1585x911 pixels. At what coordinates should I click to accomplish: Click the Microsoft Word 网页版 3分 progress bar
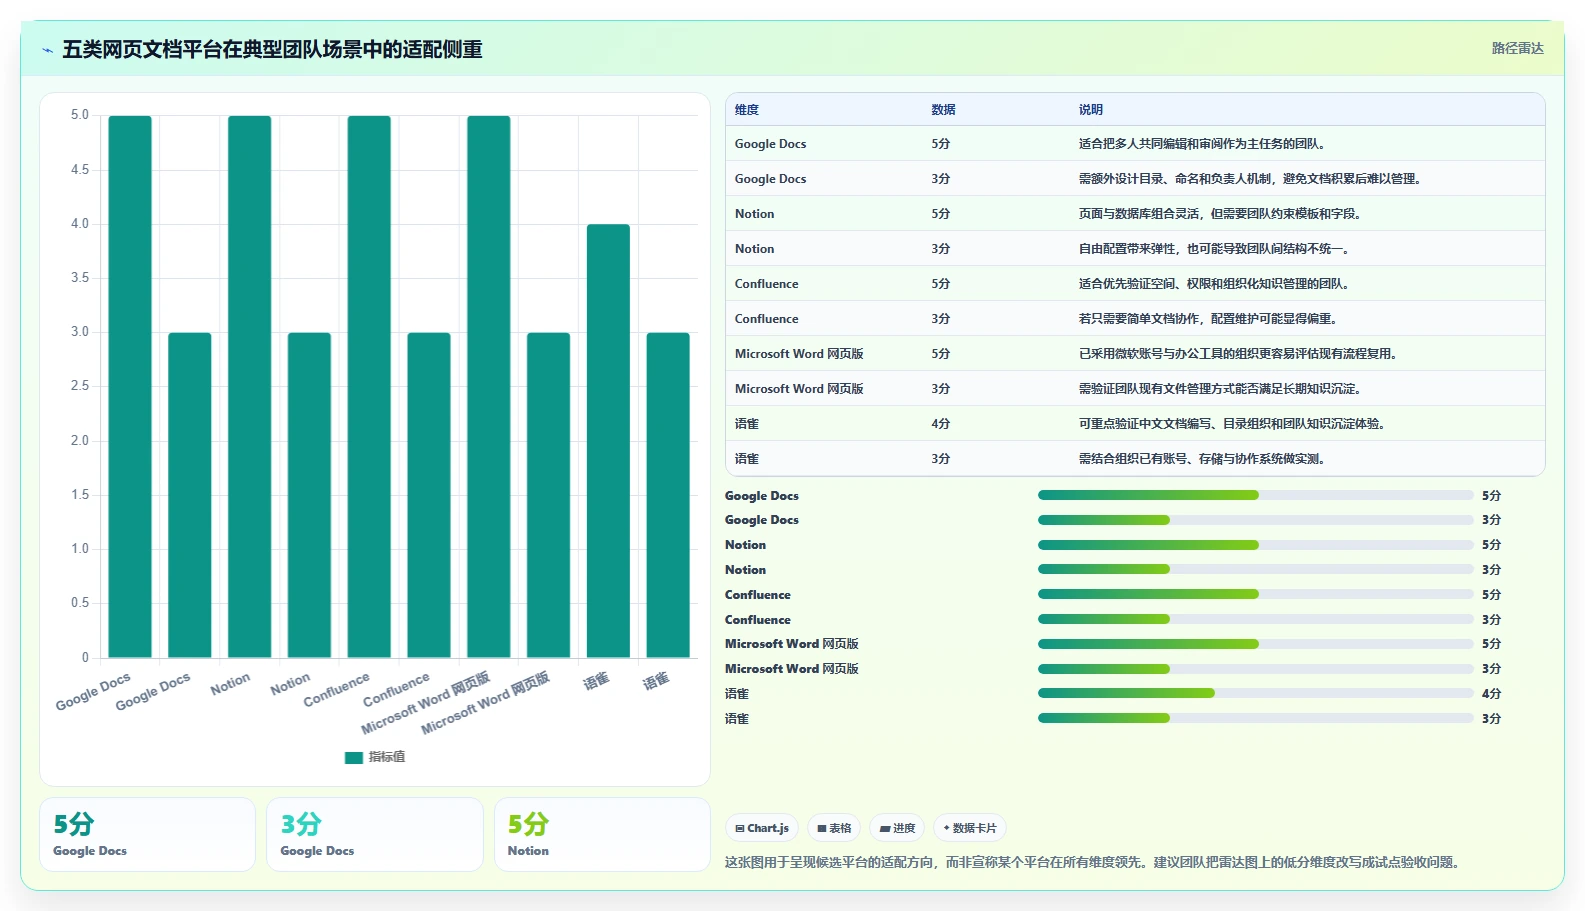point(1256,669)
